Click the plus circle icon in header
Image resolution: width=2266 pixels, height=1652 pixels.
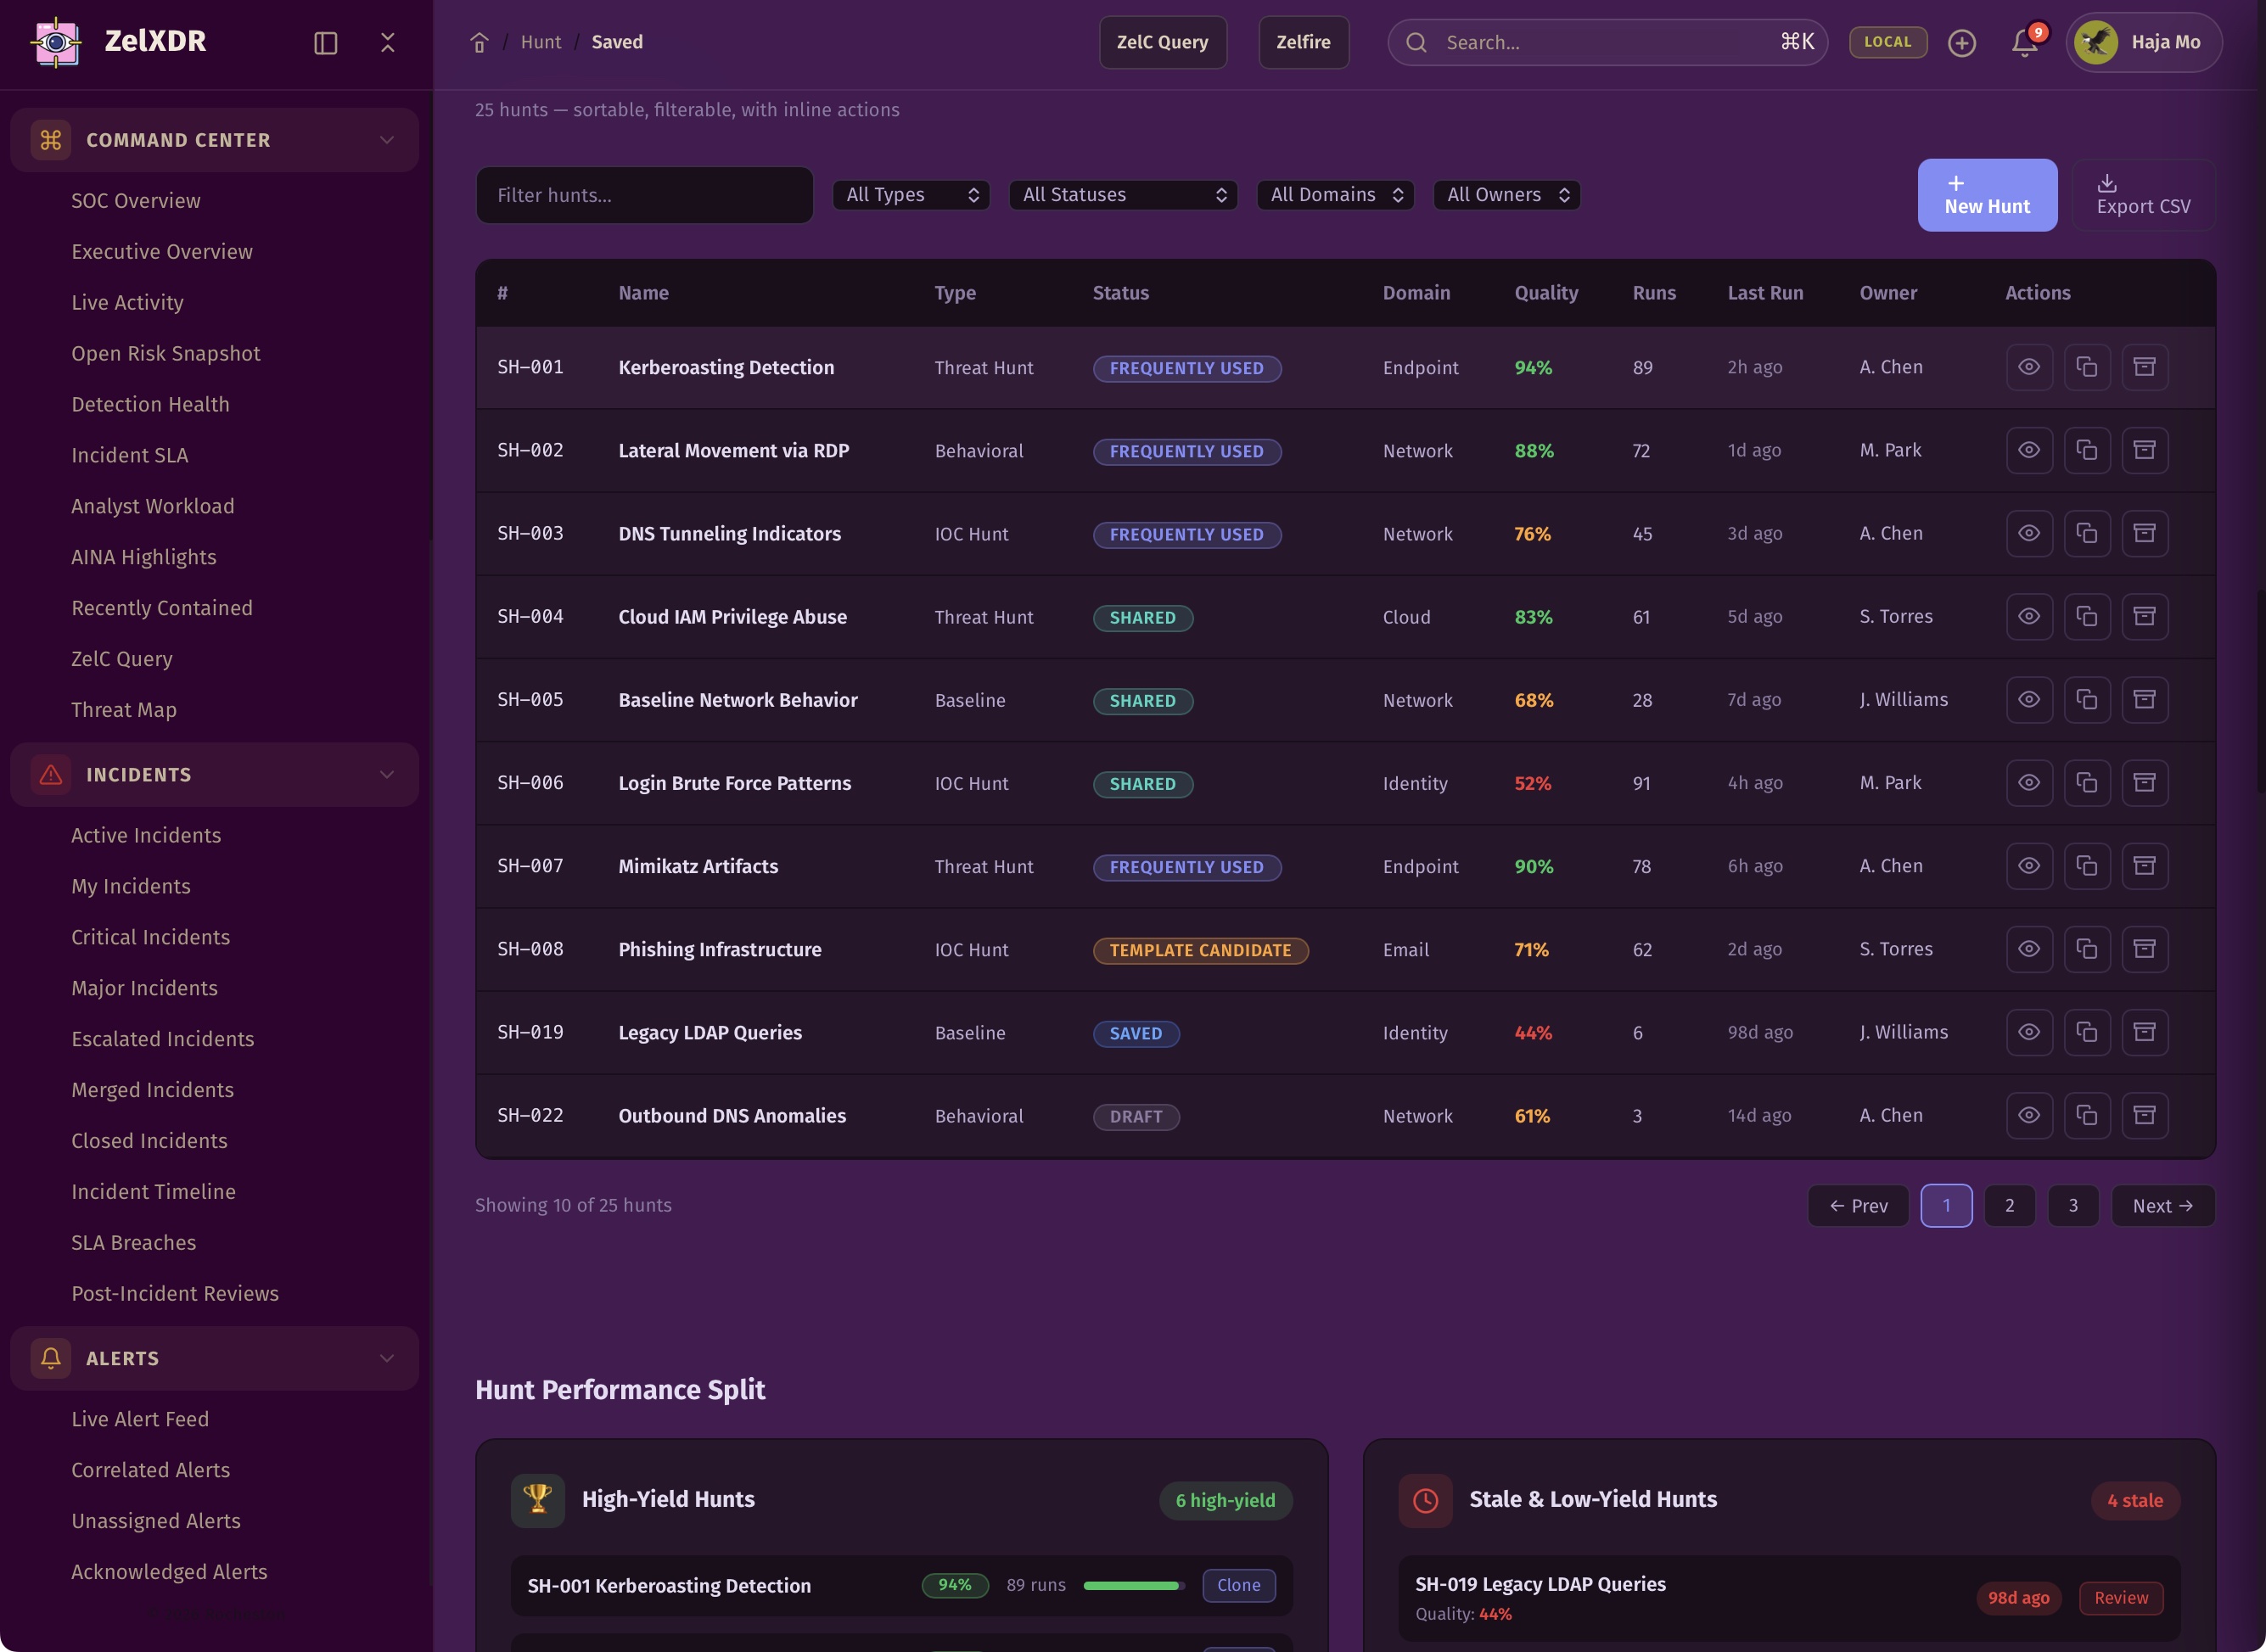(1961, 42)
